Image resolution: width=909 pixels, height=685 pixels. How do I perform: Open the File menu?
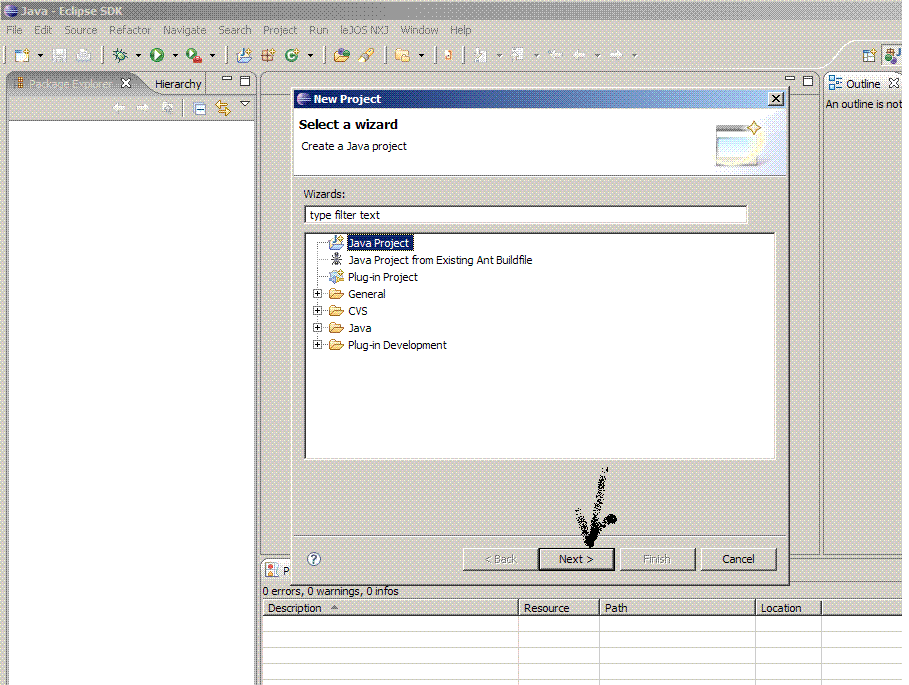(14, 30)
